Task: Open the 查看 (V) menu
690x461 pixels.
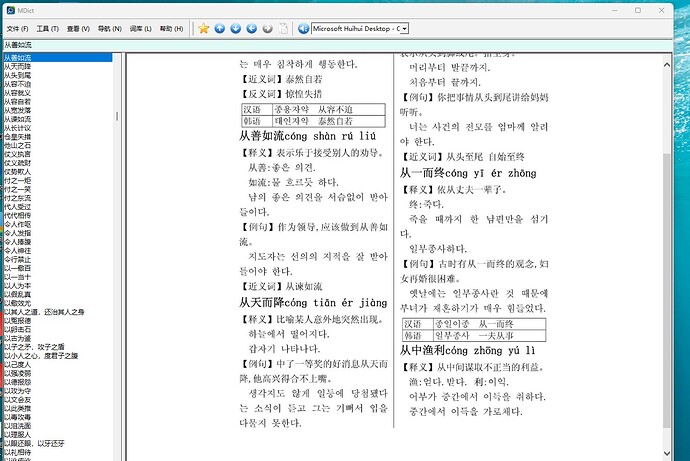Action: pos(78,29)
